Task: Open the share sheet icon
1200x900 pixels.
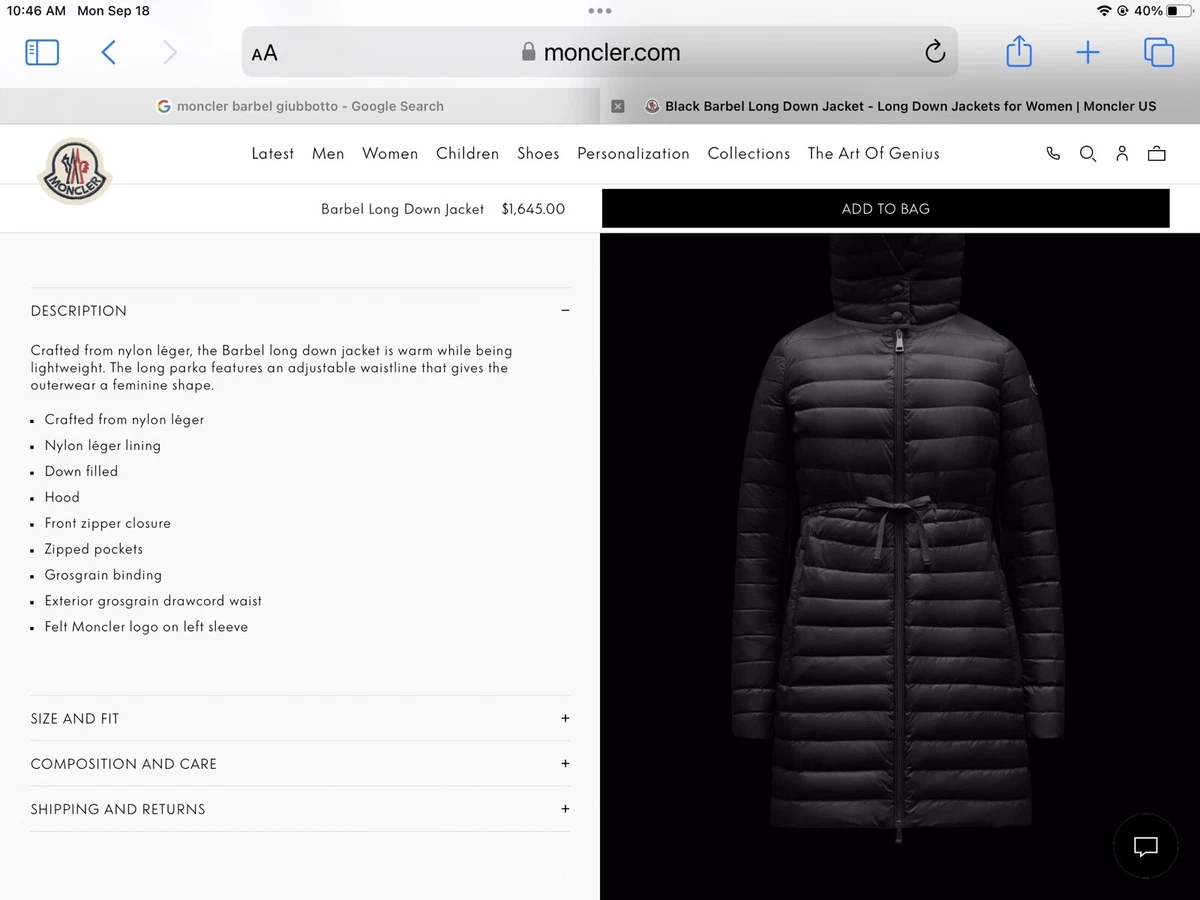Action: click(1019, 52)
